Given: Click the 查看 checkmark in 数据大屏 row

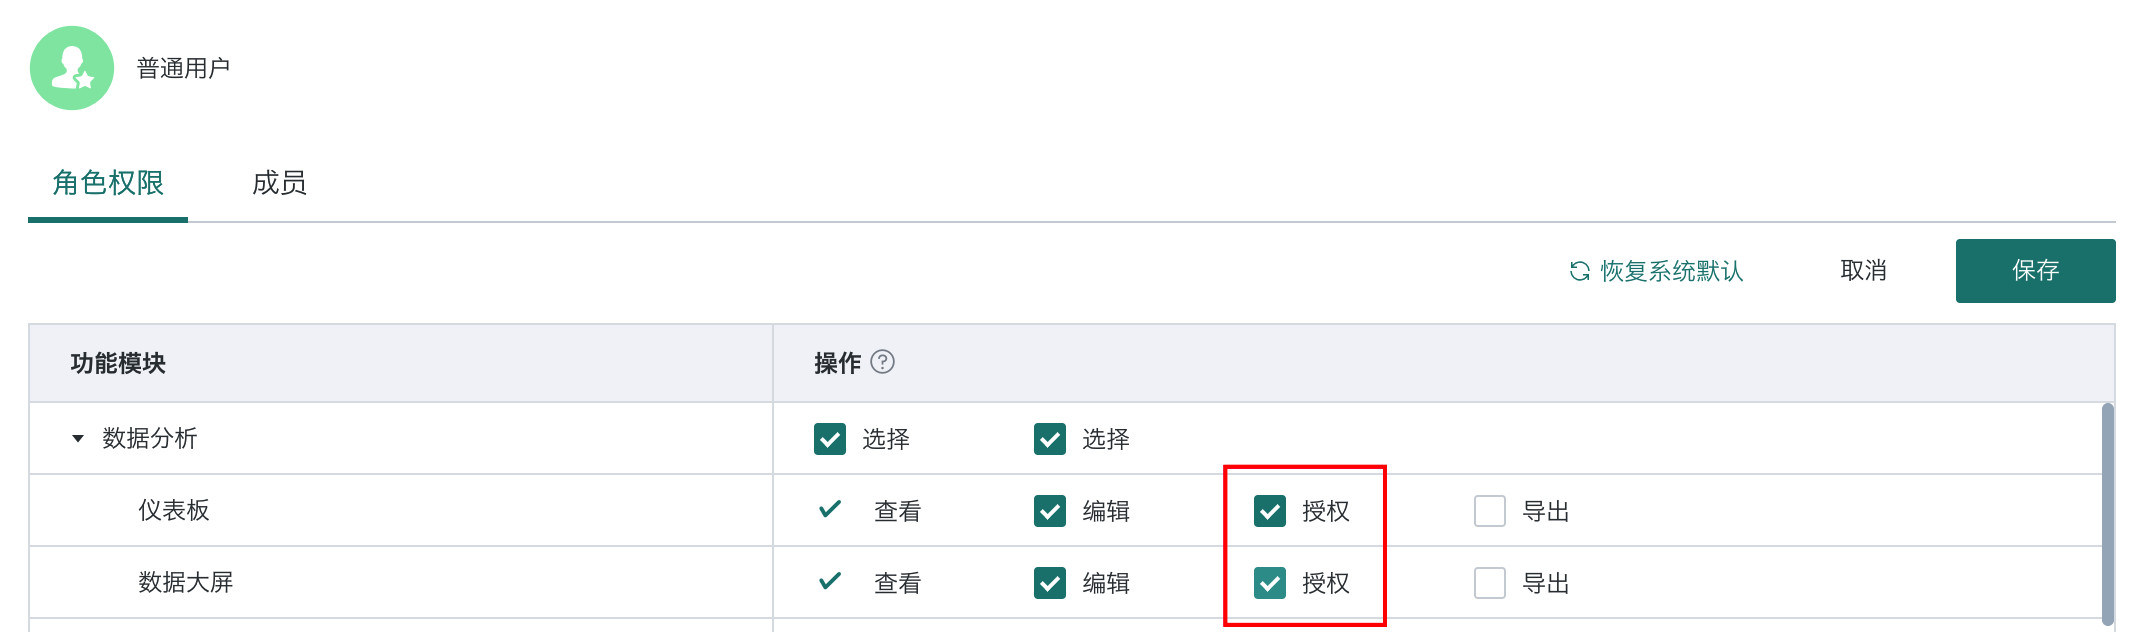Looking at the screenshot, I should point(830,581).
